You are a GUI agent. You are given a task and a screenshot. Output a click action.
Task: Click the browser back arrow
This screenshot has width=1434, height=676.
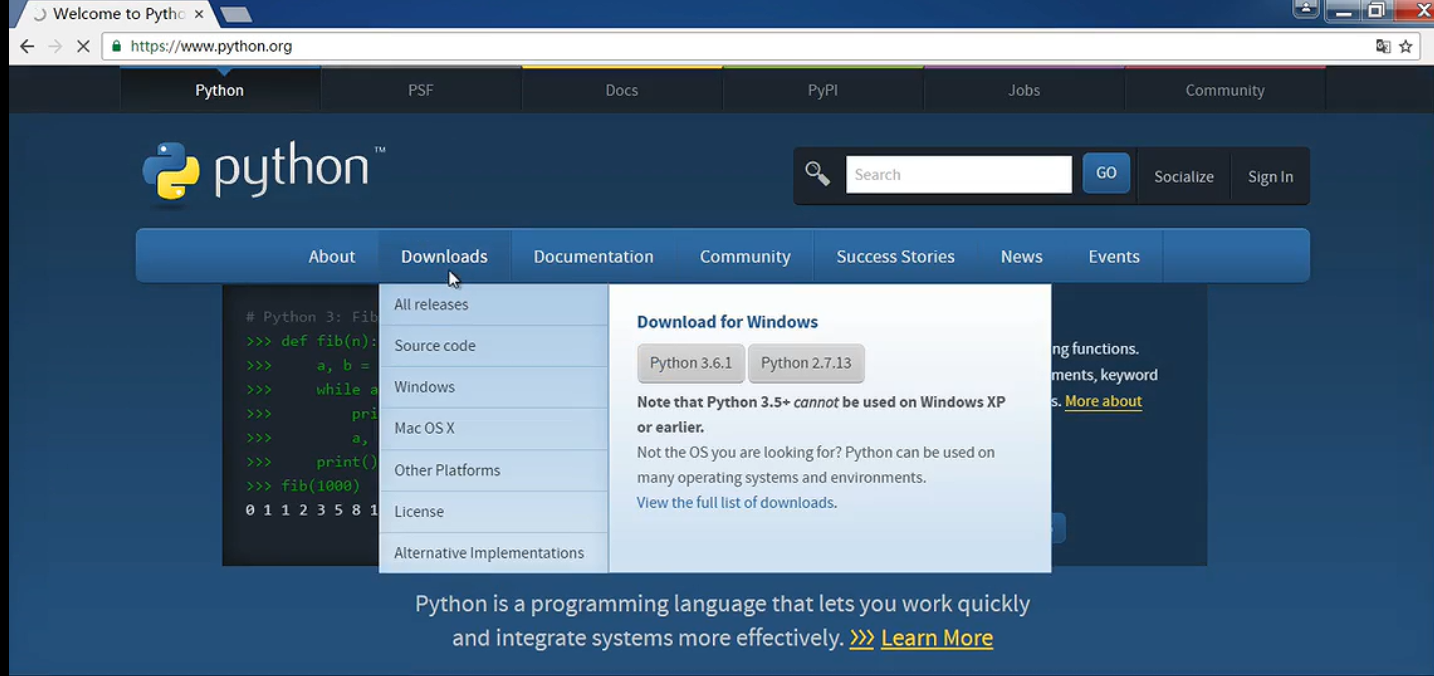[27, 46]
